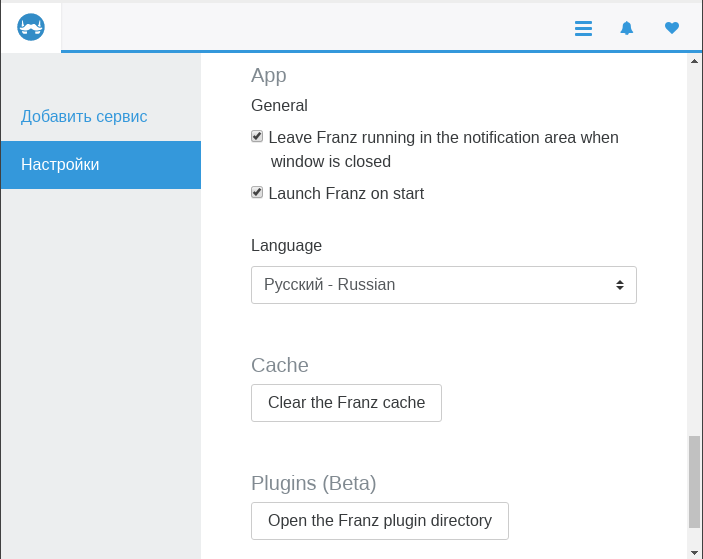Click the heart icon in header
This screenshot has height=559, width=703.
click(672, 28)
